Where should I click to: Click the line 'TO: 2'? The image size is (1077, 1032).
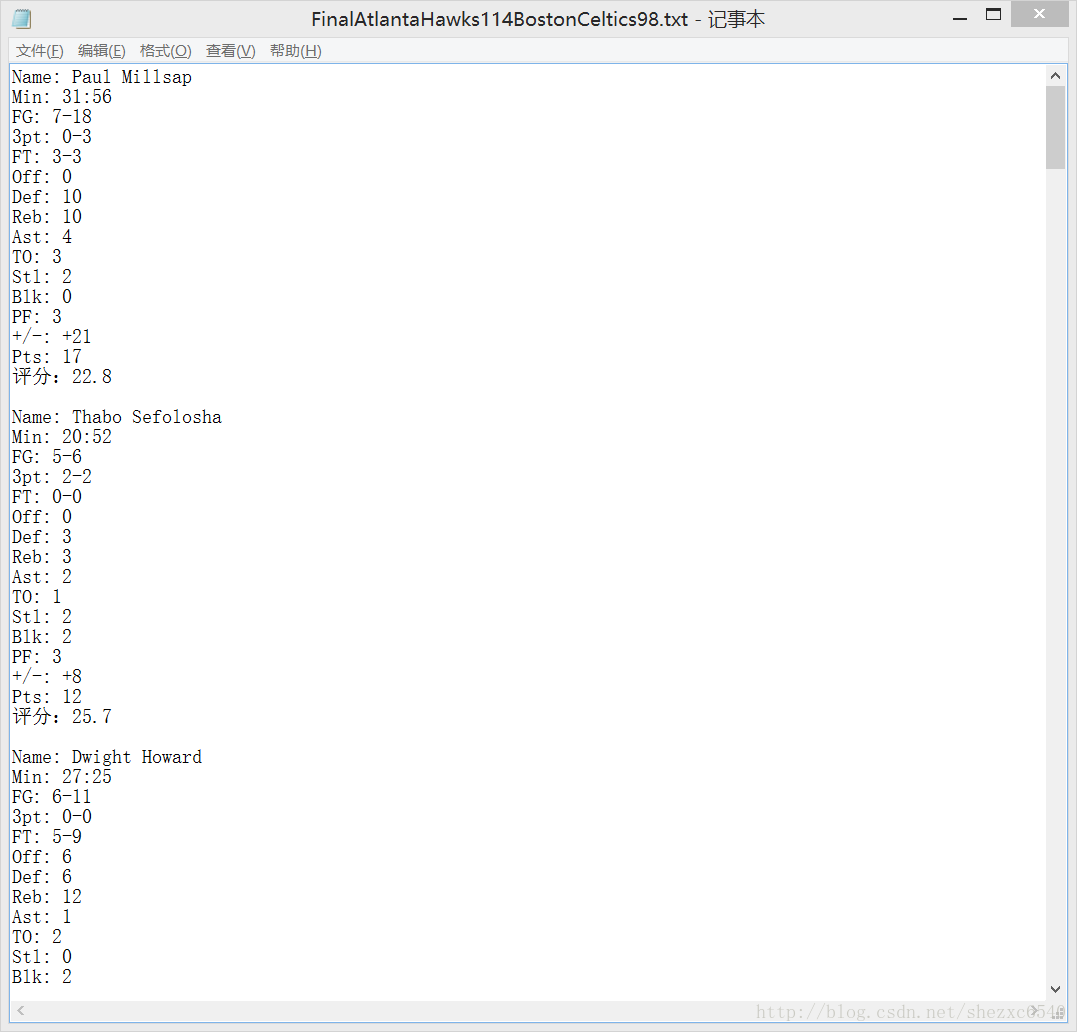pyautogui.click(x=37, y=937)
